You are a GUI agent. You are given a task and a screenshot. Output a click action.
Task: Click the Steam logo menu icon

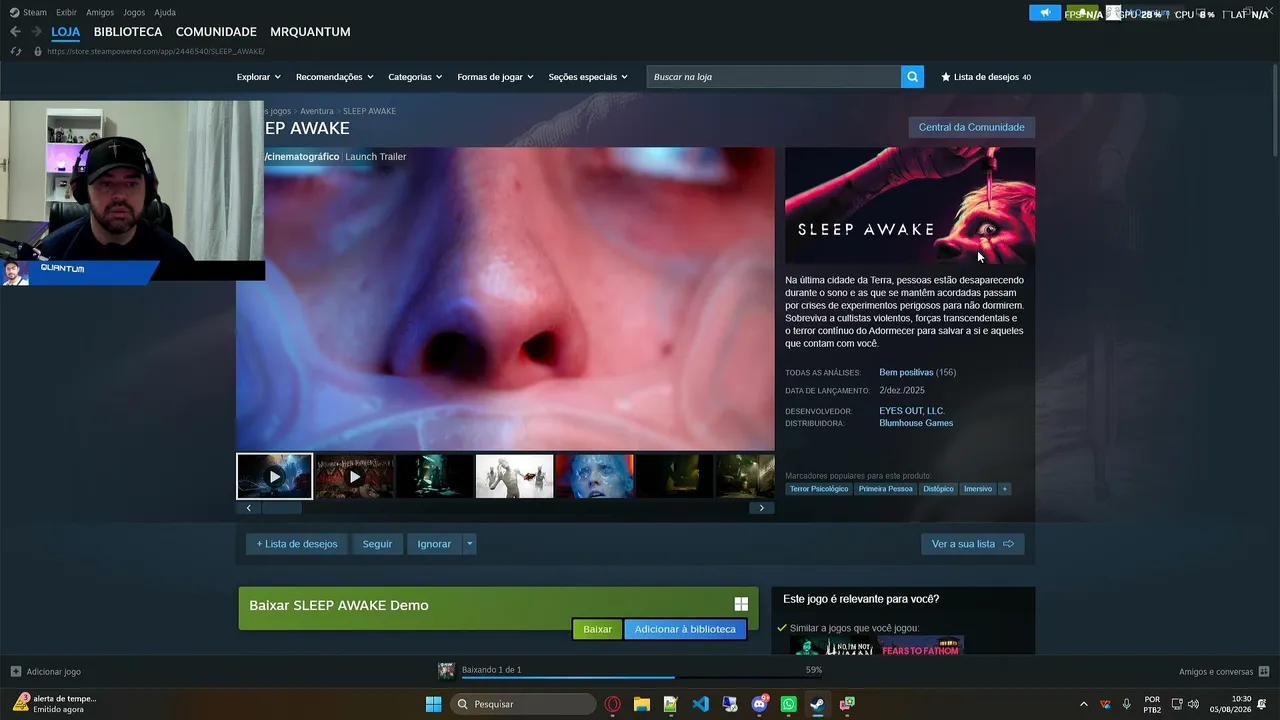point(14,13)
